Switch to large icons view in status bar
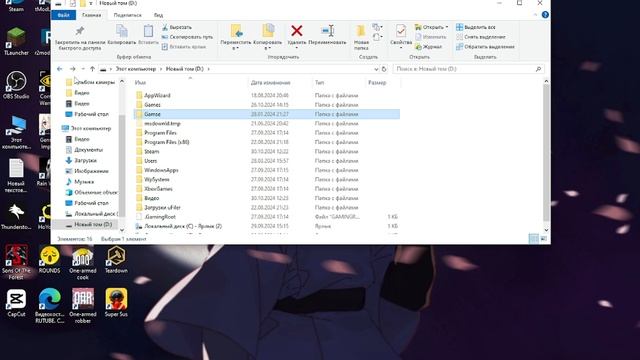Screen dimensions: 640x360 (x=544, y=239)
